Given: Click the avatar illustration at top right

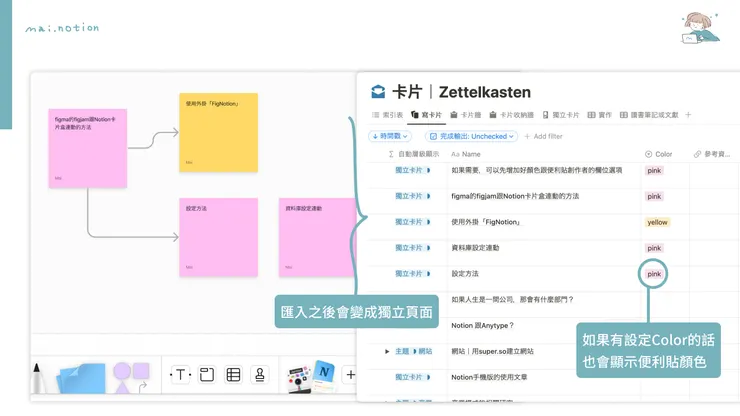Looking at the screenshot, I should click(x=701, y=28).
